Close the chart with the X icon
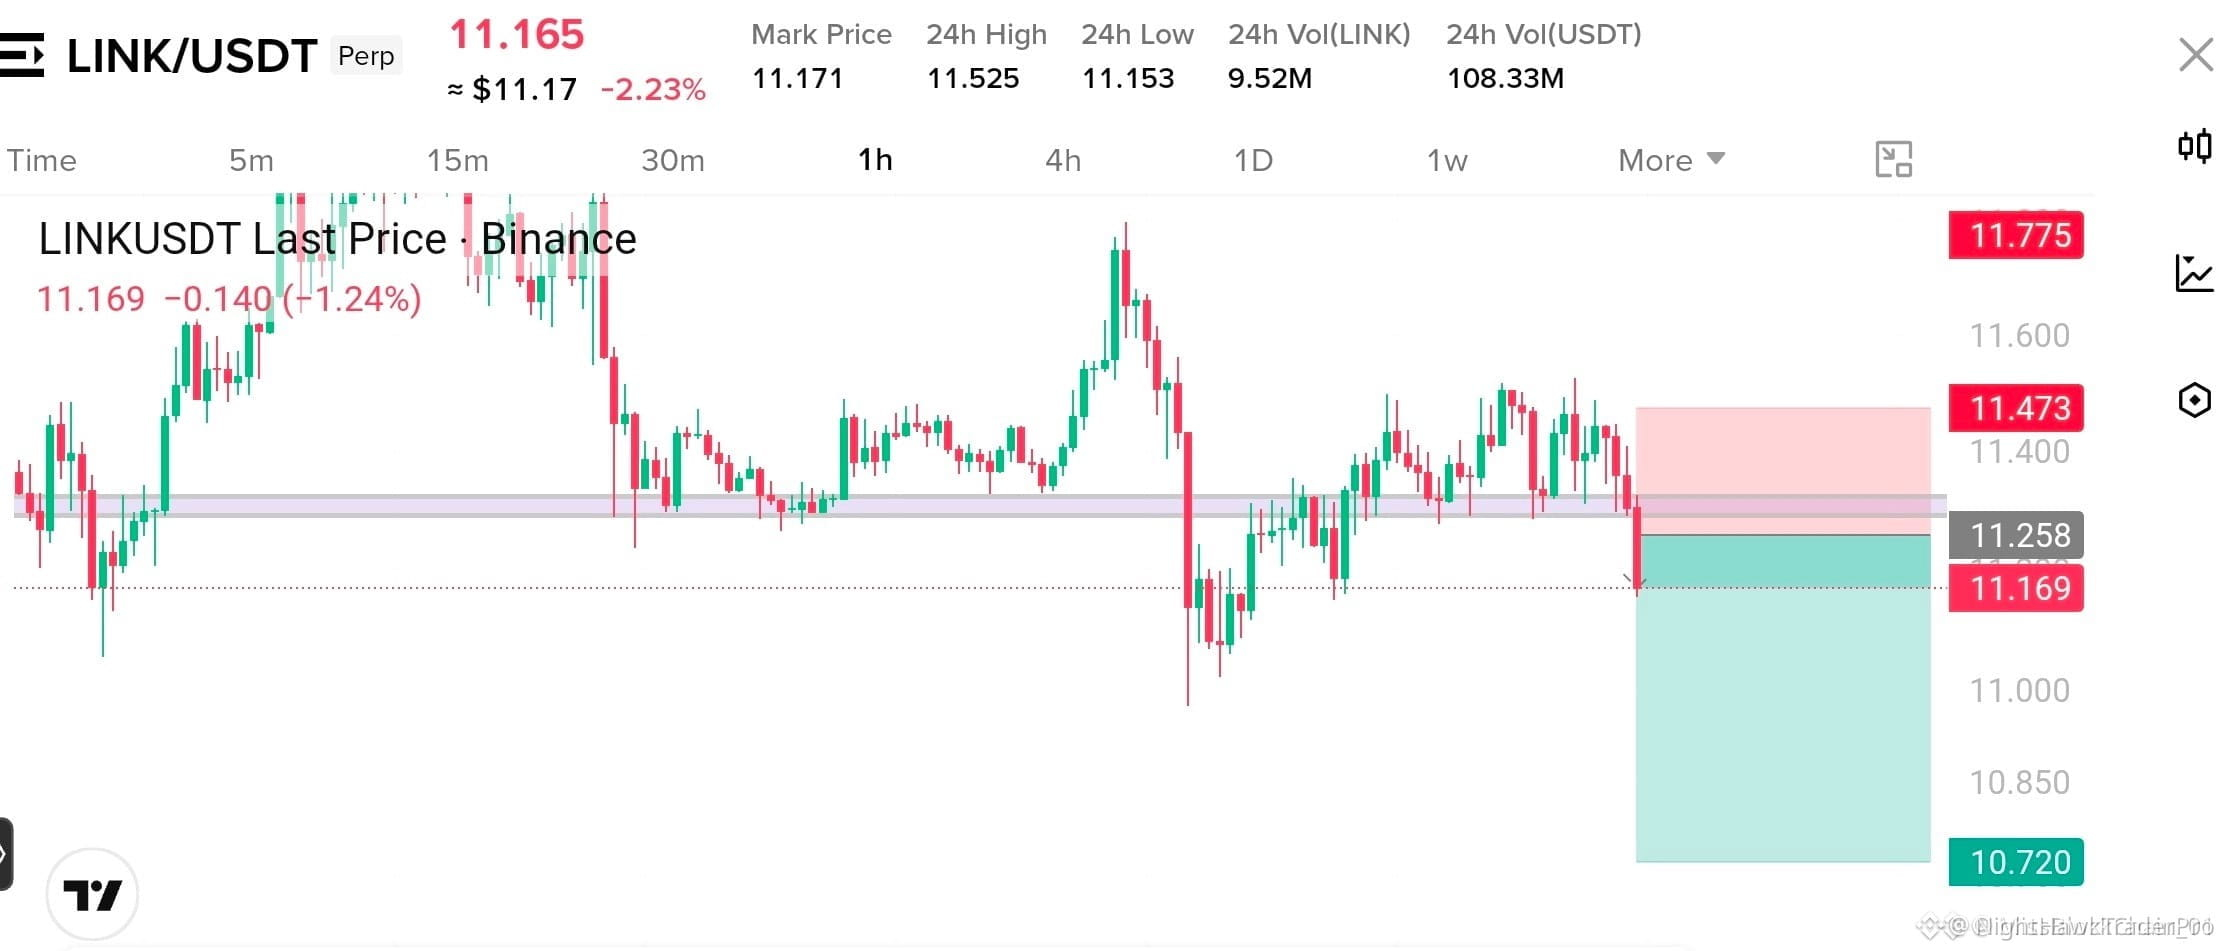2222x951 pixels. pos(2195,54)
